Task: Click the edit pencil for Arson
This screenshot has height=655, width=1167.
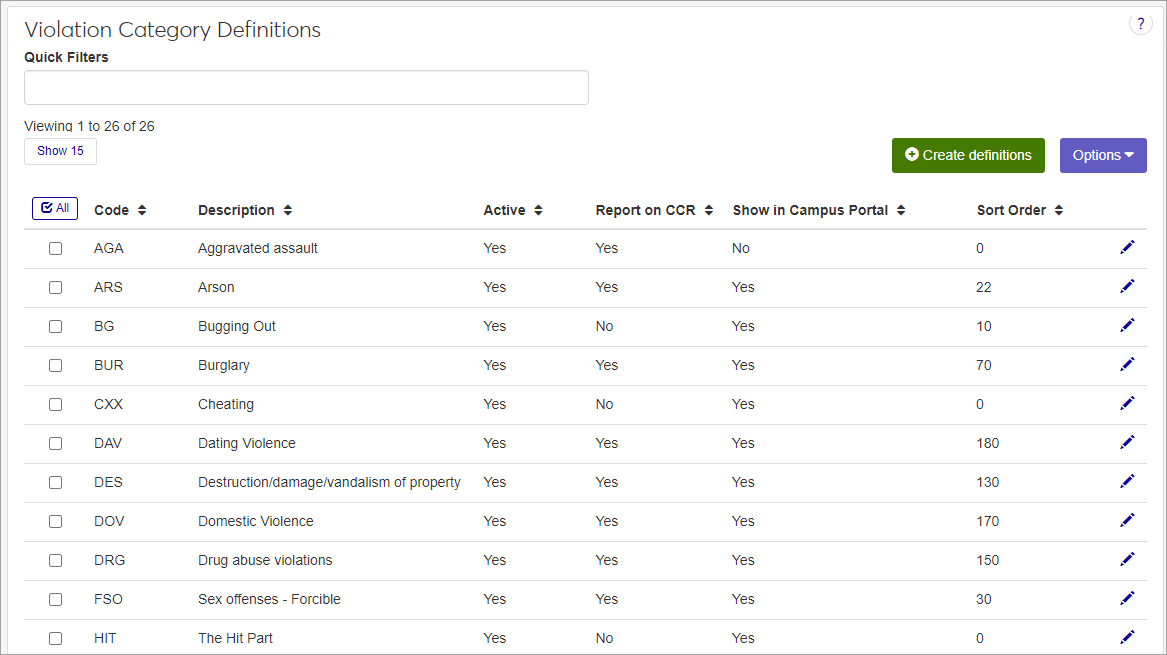Action: click(x=1127, y=287)
